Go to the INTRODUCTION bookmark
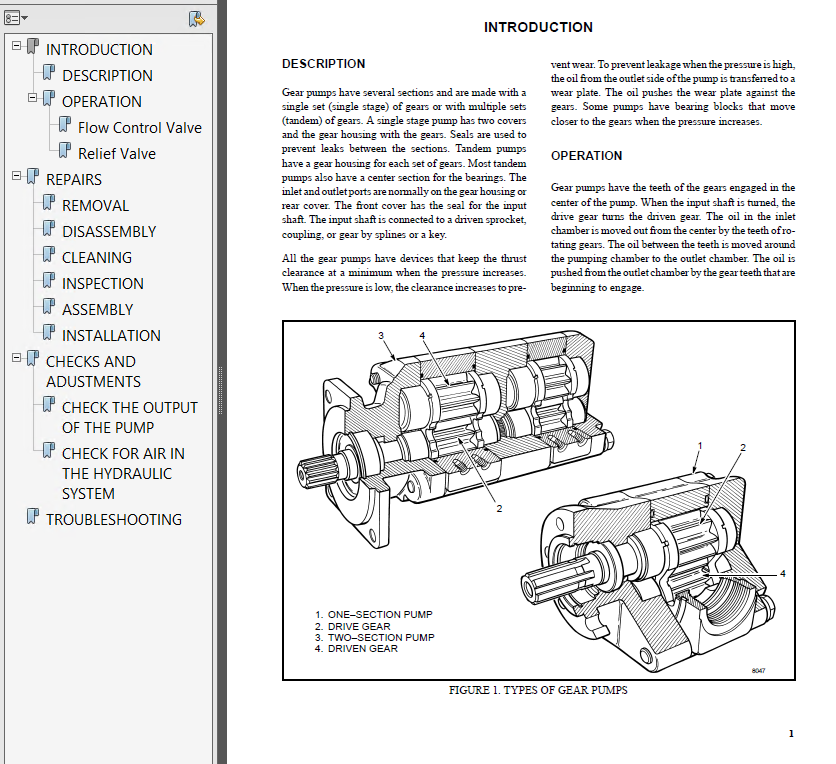 99,50
